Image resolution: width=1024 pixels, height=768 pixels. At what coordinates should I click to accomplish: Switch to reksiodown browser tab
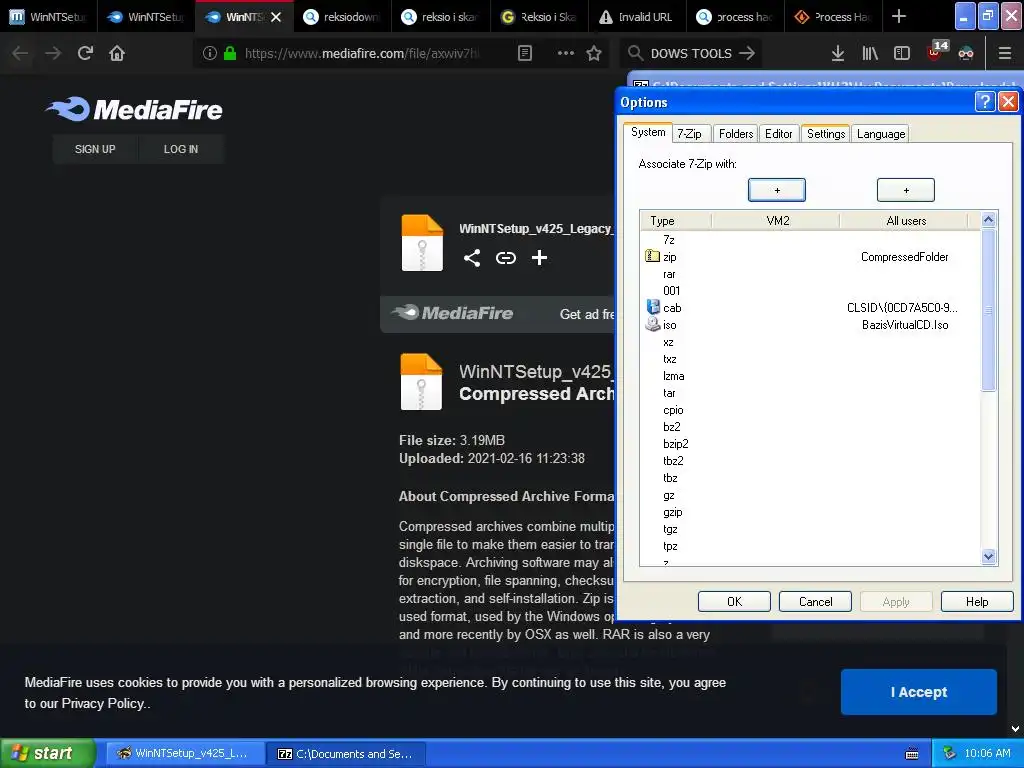(x=342, y=17)
